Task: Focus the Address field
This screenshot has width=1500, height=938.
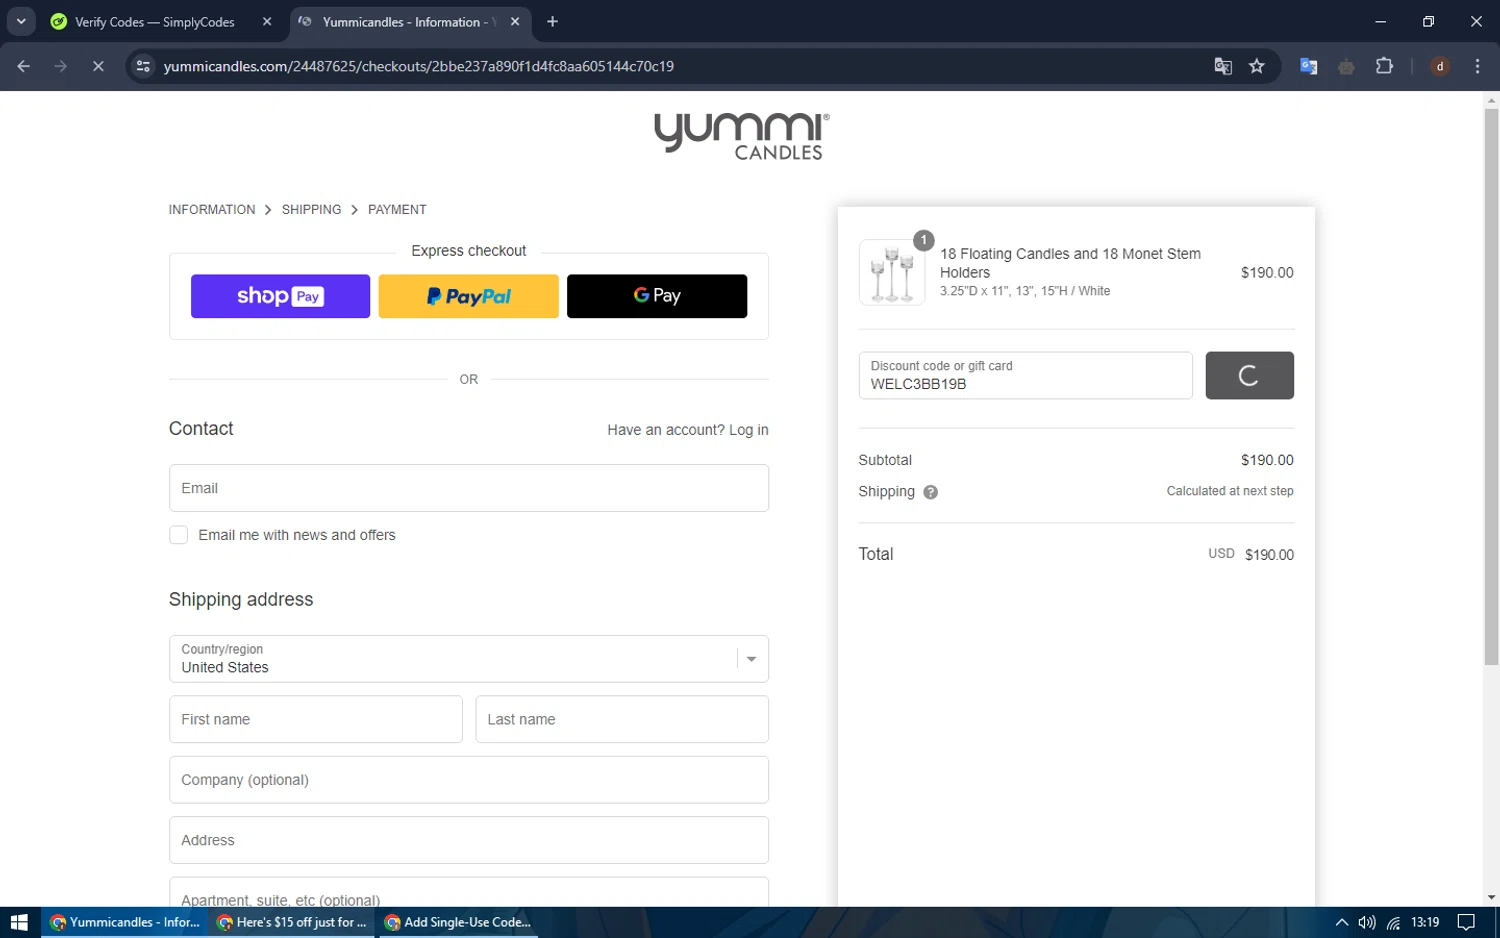Action: click(x=468, y=840)
